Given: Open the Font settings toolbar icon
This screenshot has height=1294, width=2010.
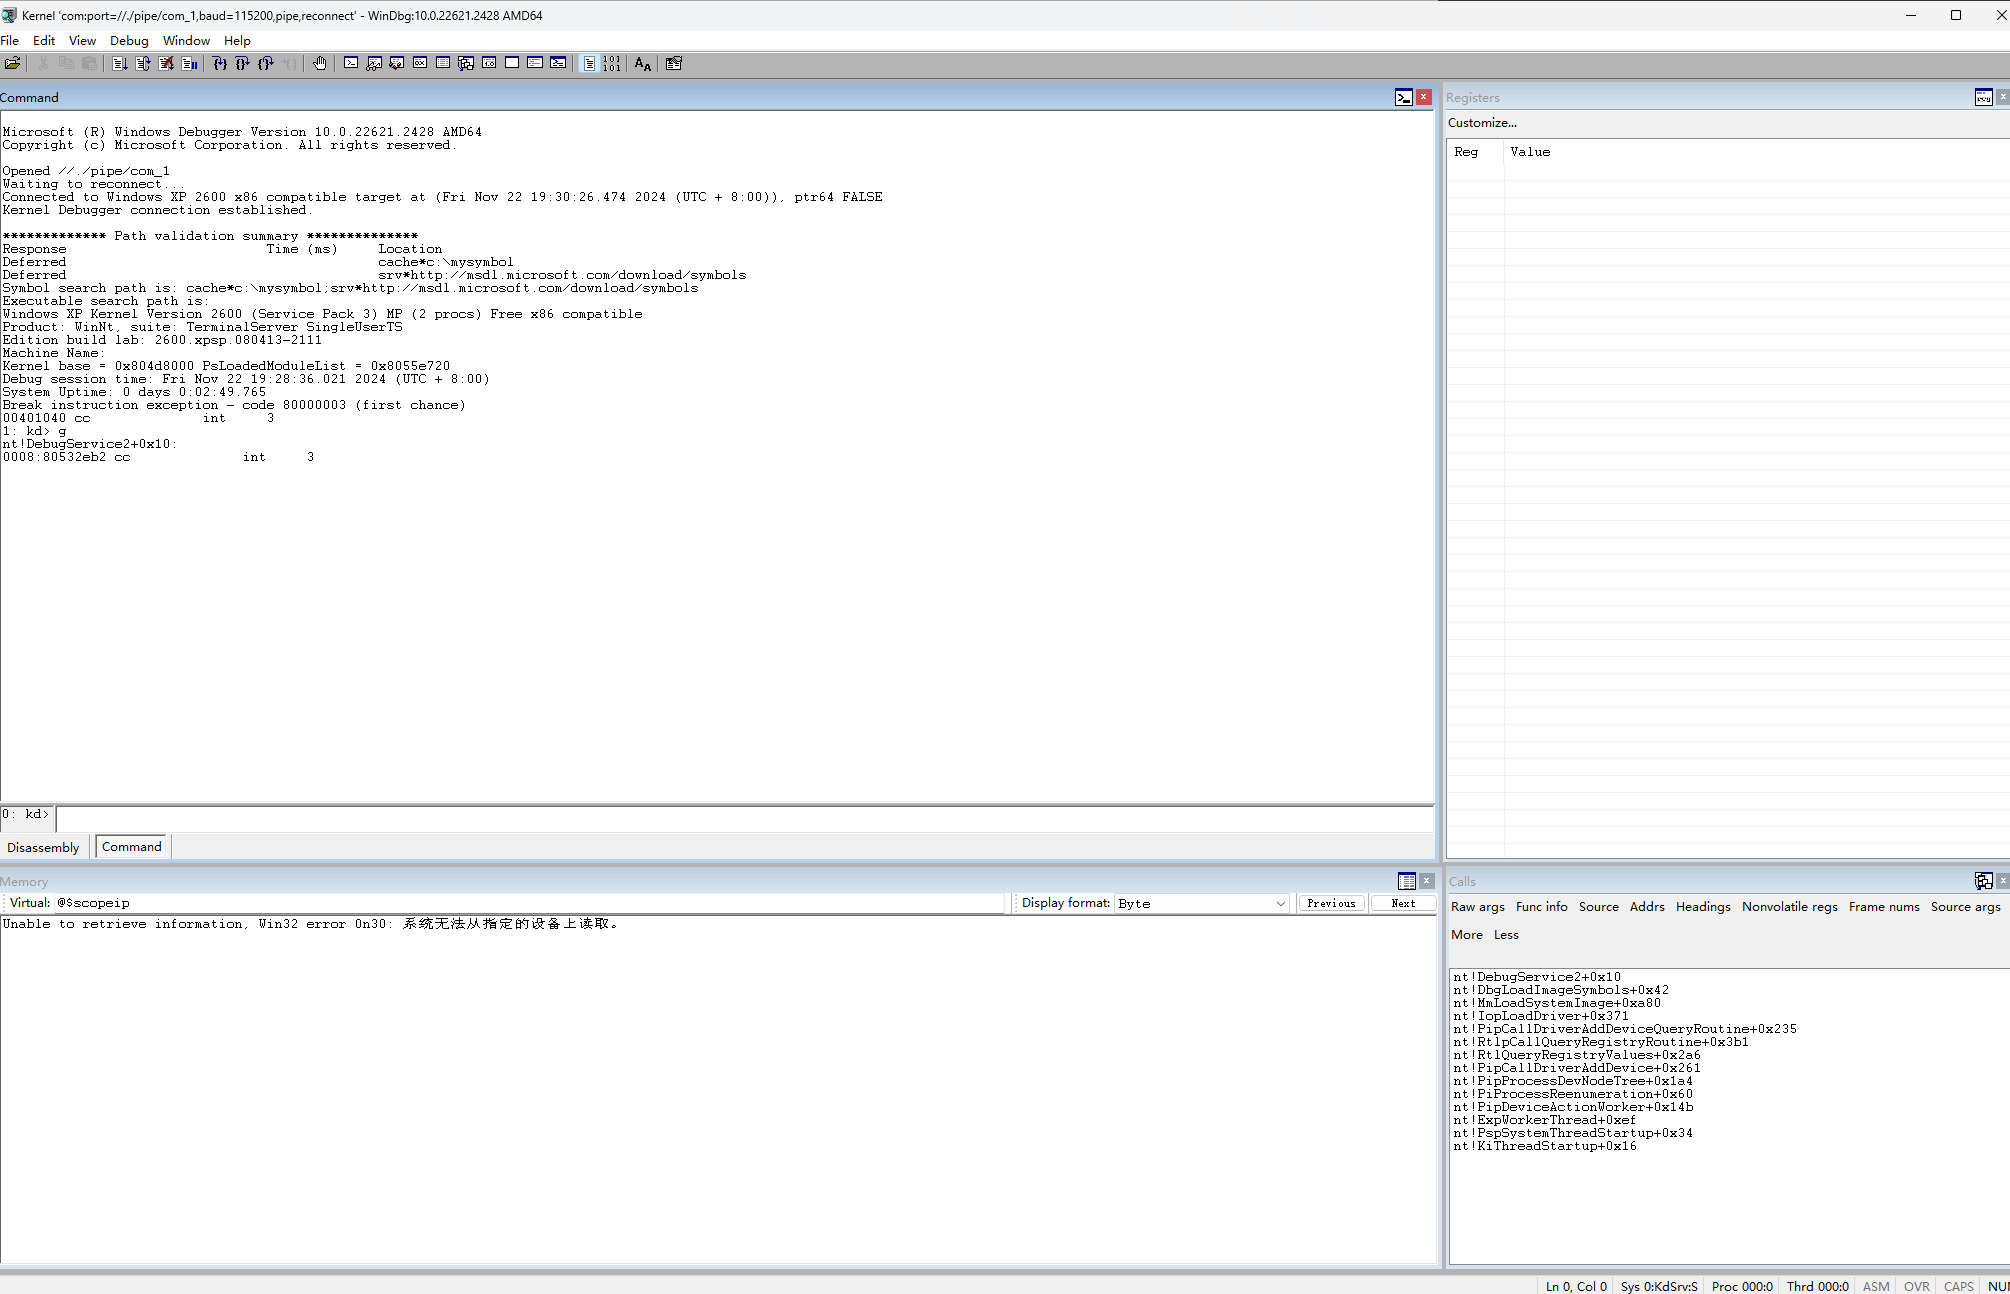Looking at the screenshot, I should pyautogui.click(x=642, y=63).
